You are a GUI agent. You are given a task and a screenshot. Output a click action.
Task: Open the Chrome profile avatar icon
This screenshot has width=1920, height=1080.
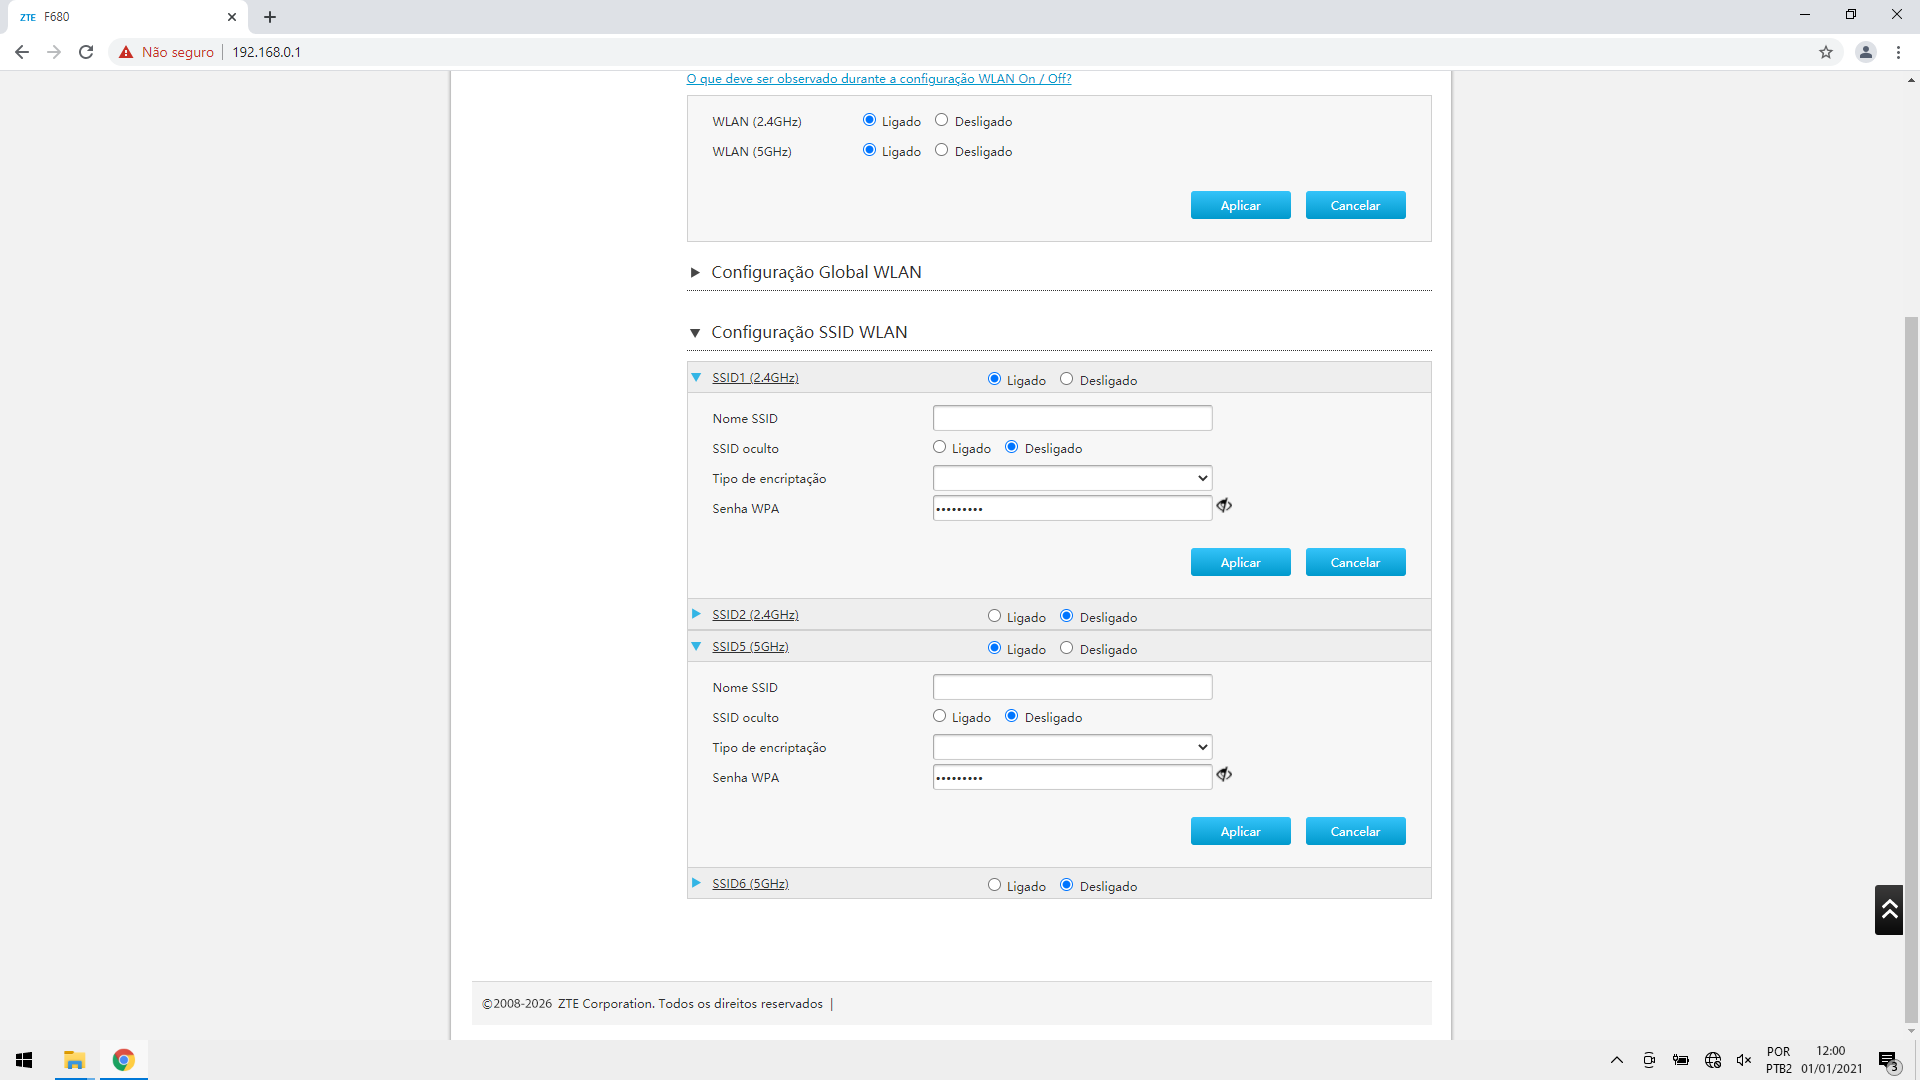pos(1865,52)
